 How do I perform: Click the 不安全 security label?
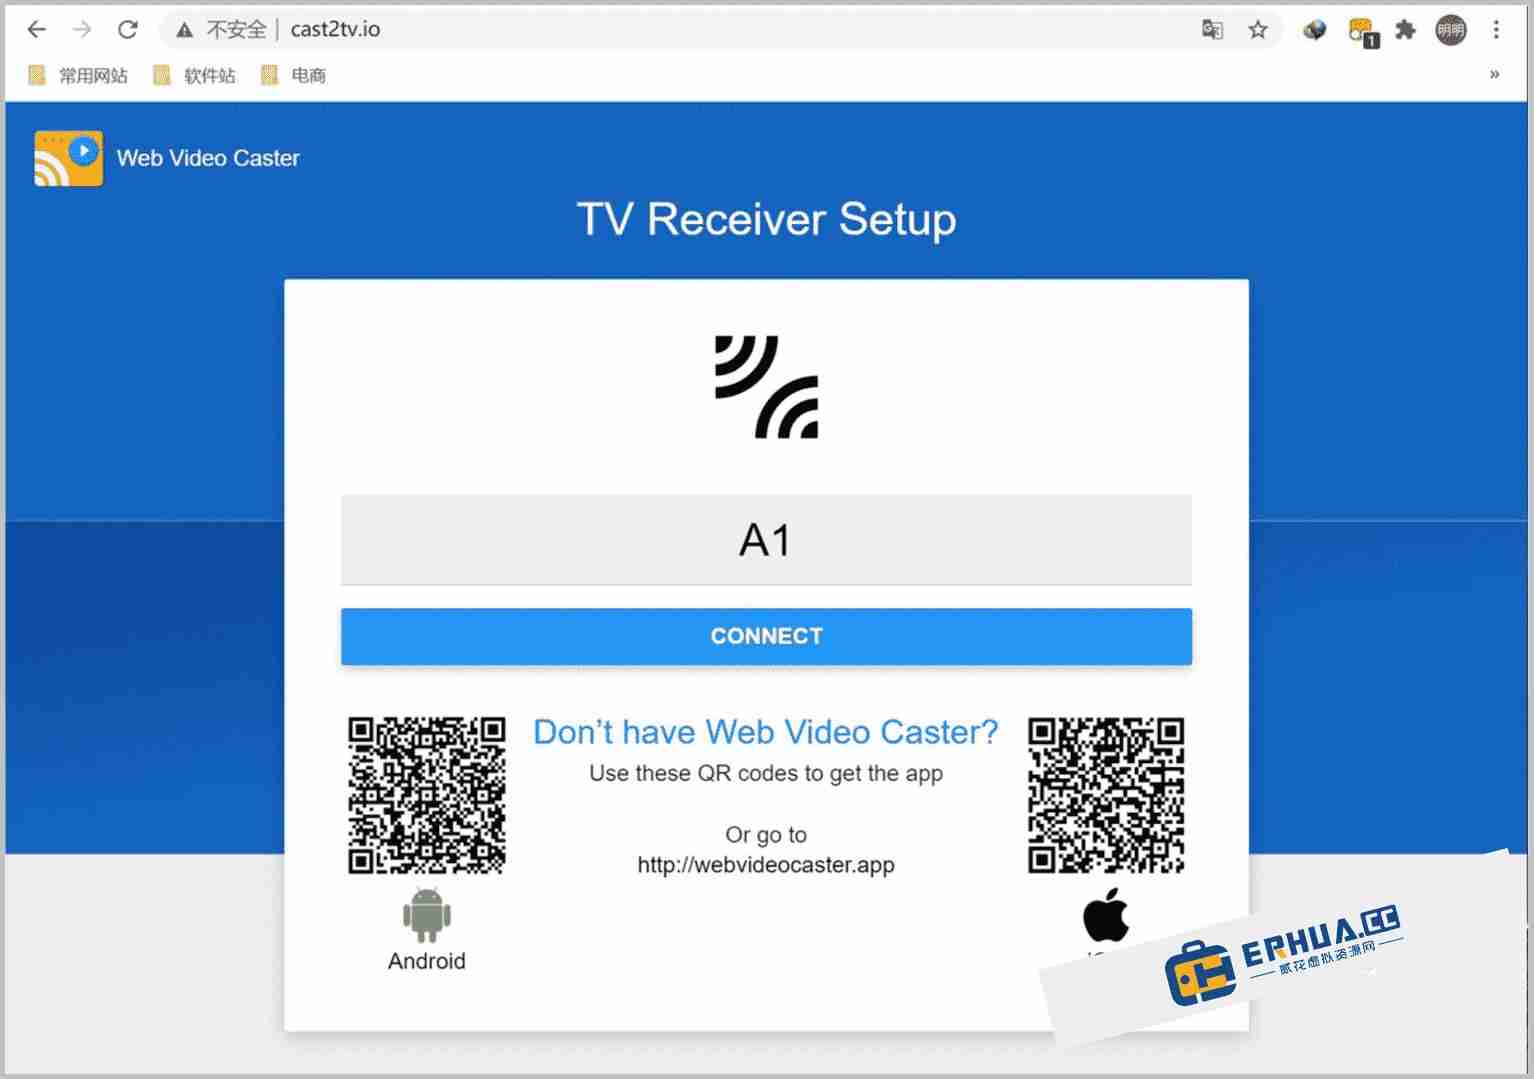coord(236,30)
